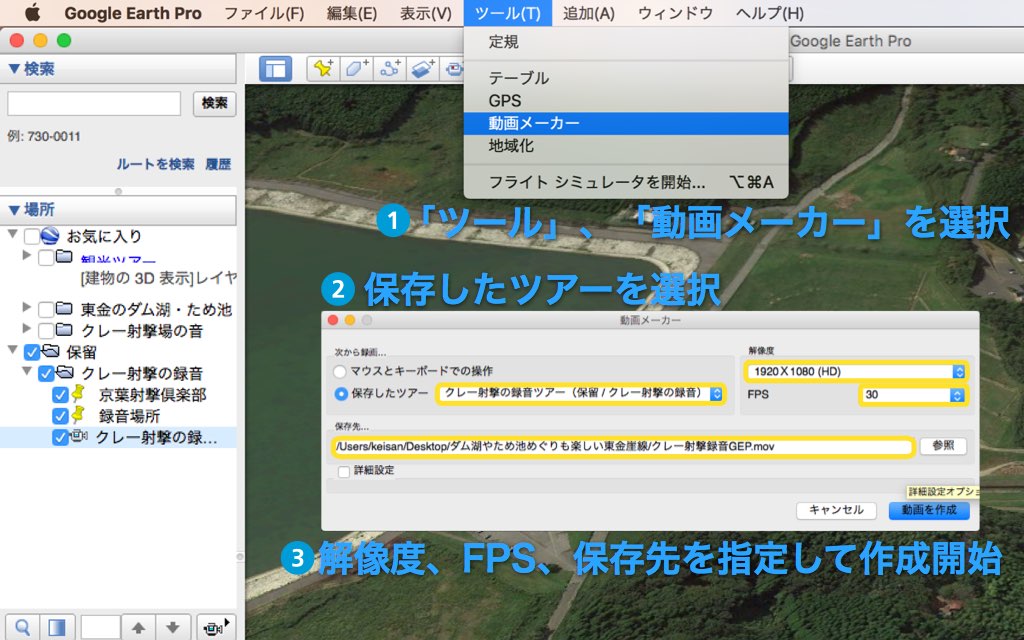Select the クレー射撃の録… tour tree item
The image size is (1024, 640).
tap(156, 437)
